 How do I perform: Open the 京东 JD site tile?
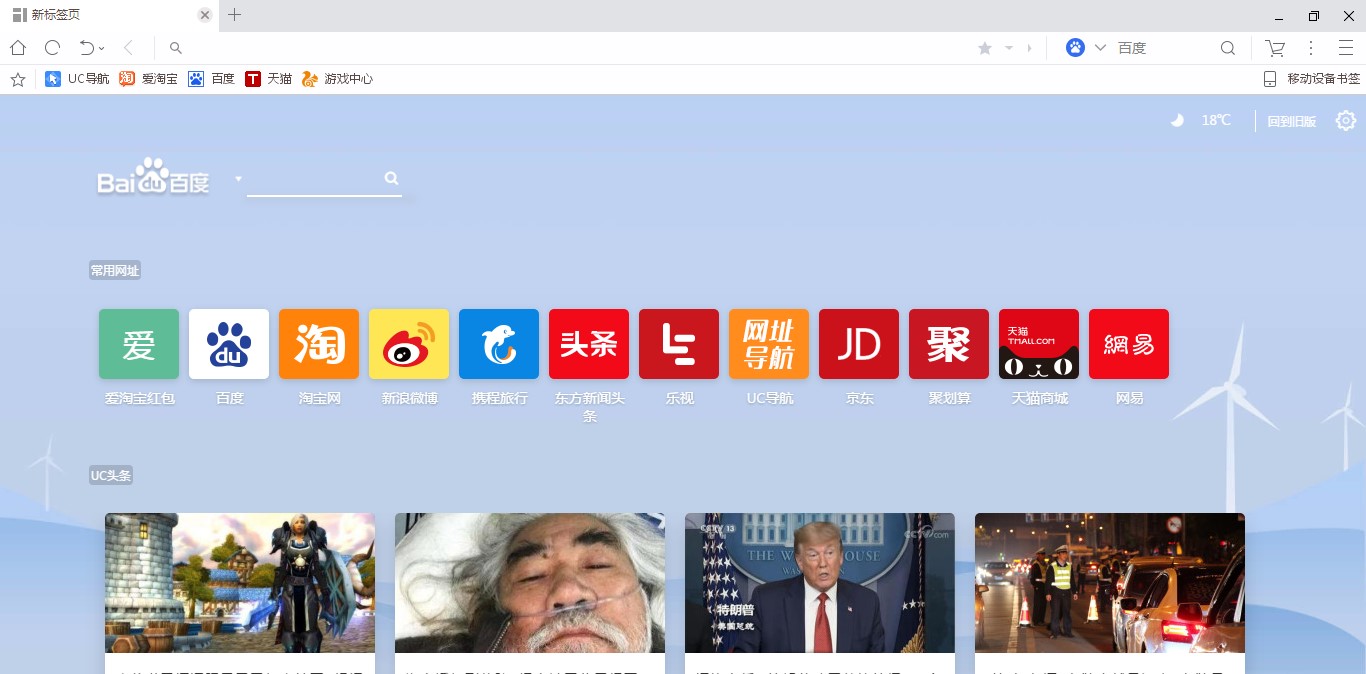(x=859, y=344)
